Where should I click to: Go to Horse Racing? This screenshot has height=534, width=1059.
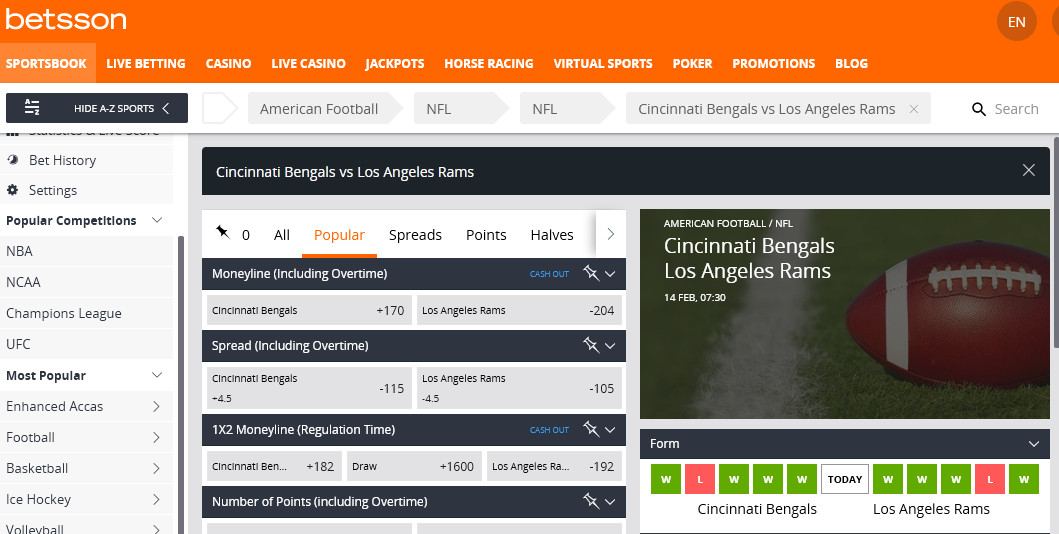tap(489, 63)
